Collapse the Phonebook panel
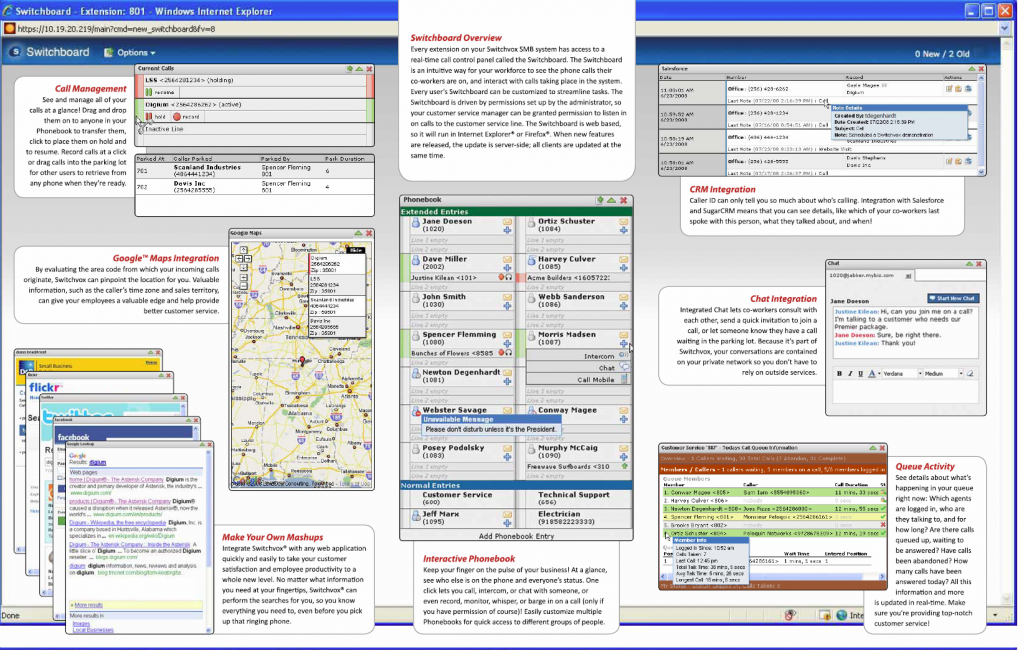The height and width of the screenshot is (650, 1024). 611,200
